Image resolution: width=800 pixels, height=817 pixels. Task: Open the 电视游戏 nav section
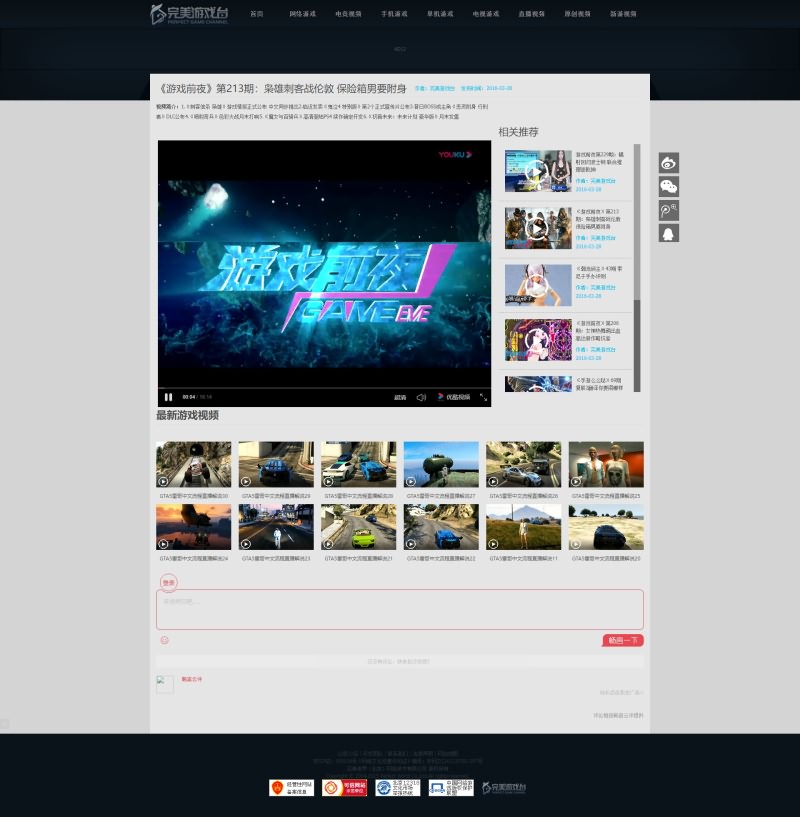(486, 14)
